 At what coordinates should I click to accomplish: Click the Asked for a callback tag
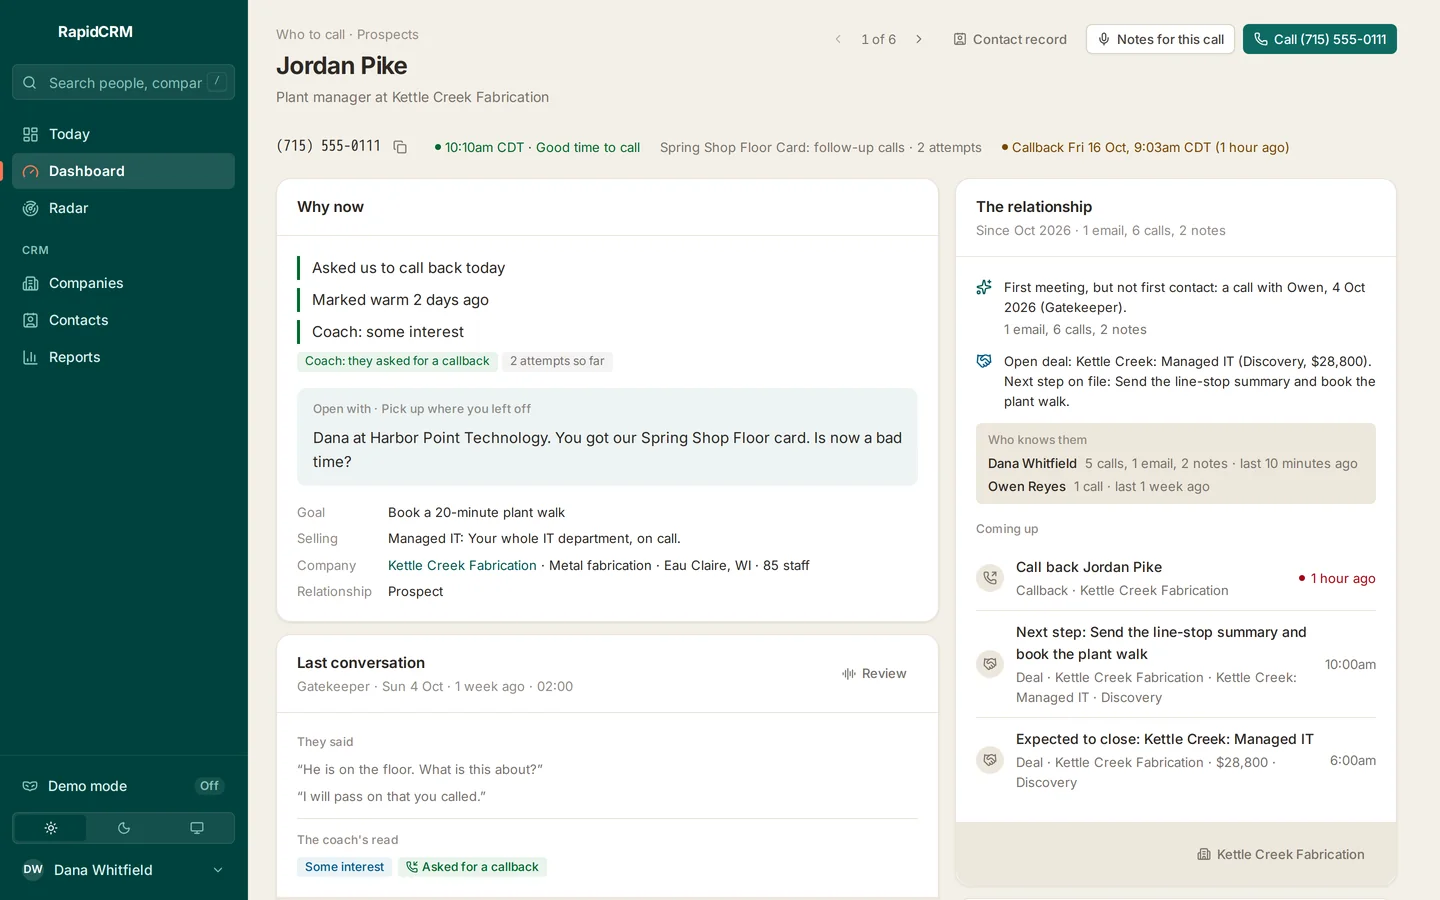click(472, 867)
